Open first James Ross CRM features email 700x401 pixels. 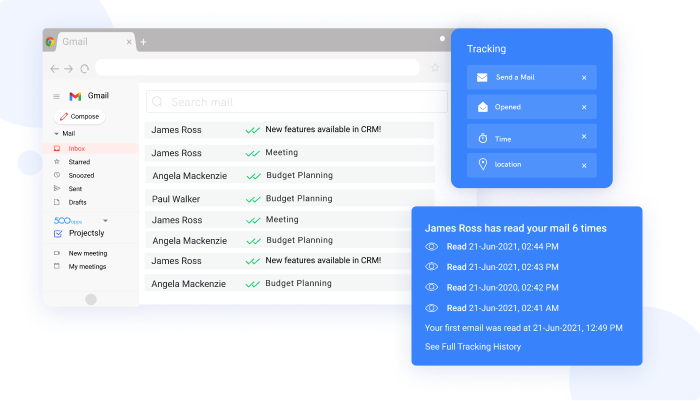click(289, 130)
